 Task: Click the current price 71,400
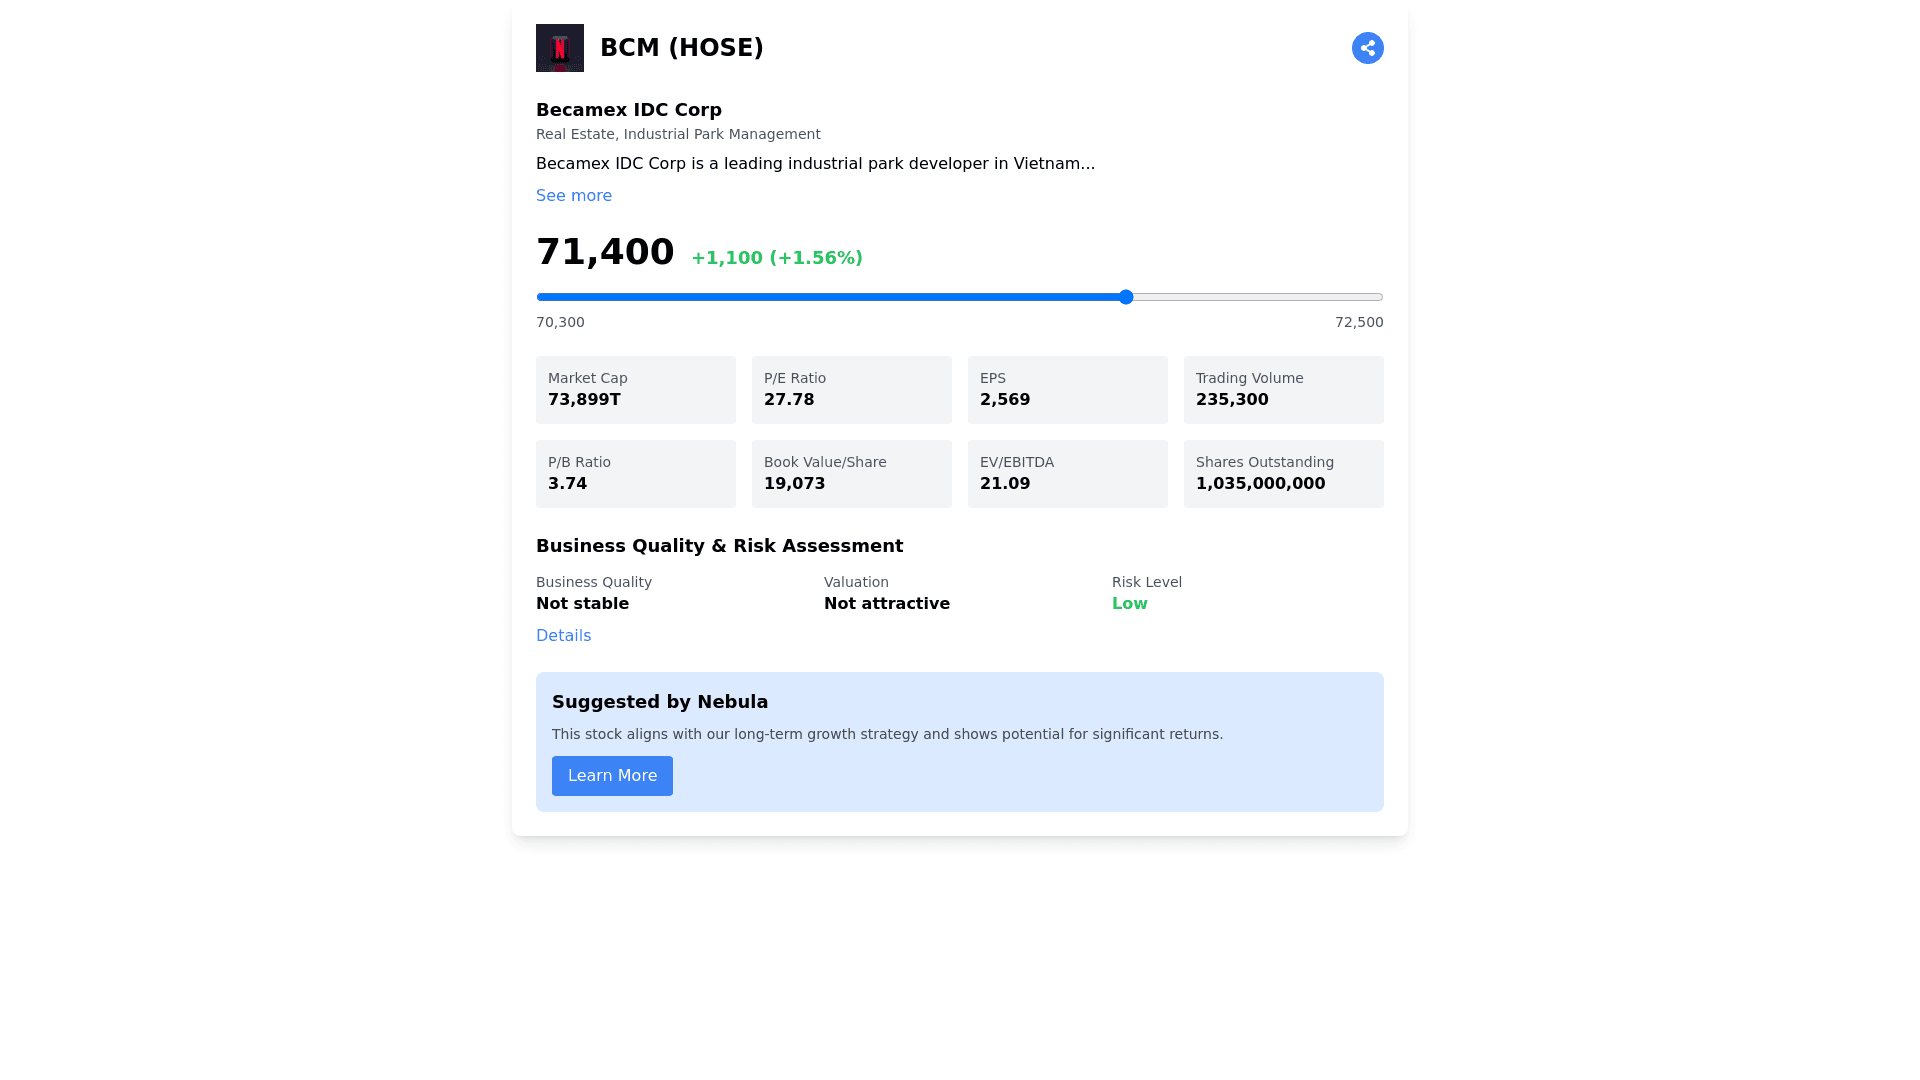605,252
